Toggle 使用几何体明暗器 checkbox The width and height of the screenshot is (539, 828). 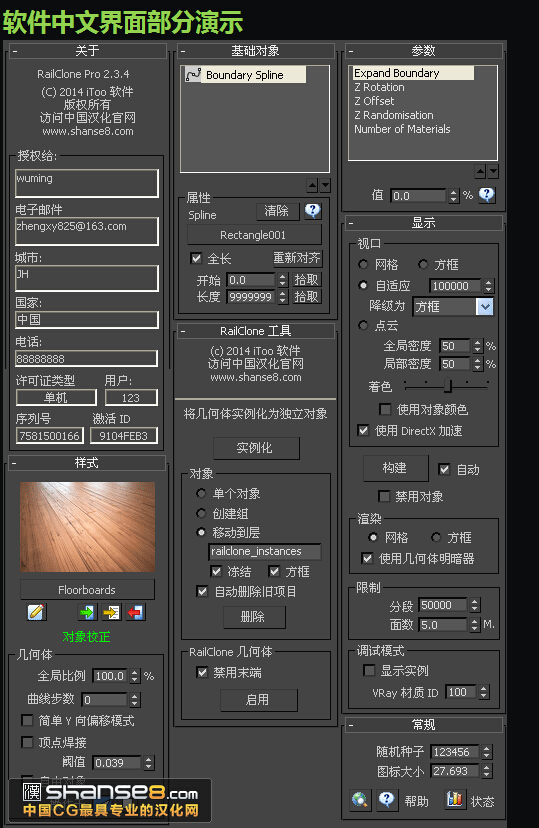tap(367, 558)
